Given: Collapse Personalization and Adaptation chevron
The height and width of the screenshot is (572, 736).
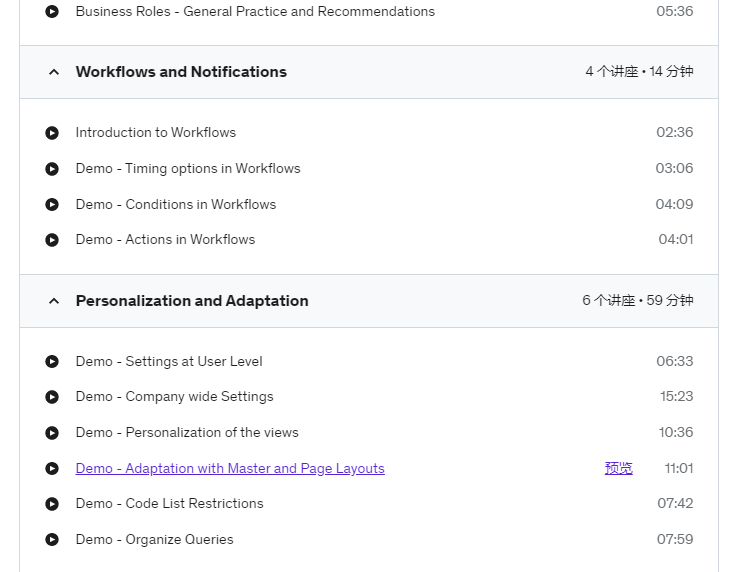Looking at the screenshot, I should 54,301.
